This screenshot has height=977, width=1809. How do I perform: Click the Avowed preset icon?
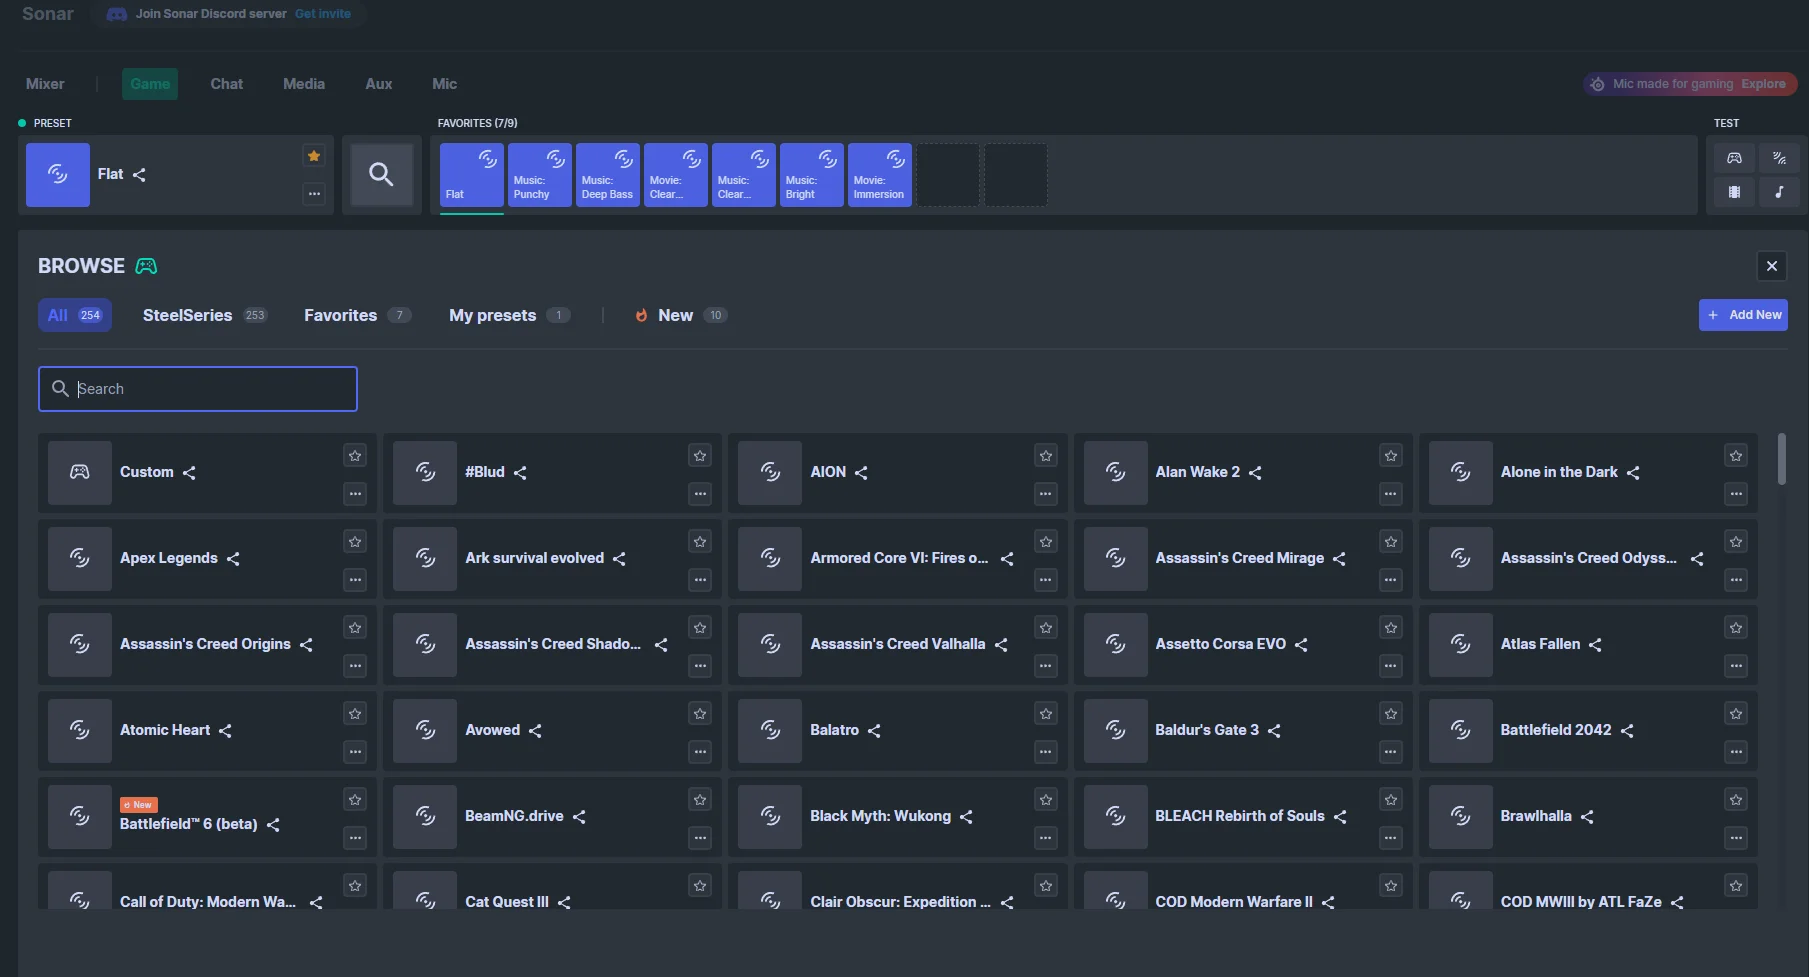pyautogui.click(x=425, y=731)
